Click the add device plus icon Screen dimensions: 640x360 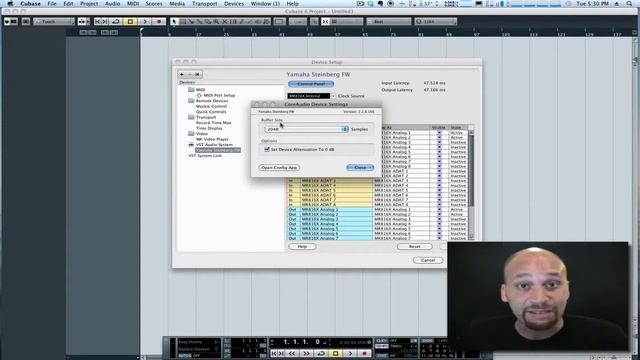tap(182, 74)
